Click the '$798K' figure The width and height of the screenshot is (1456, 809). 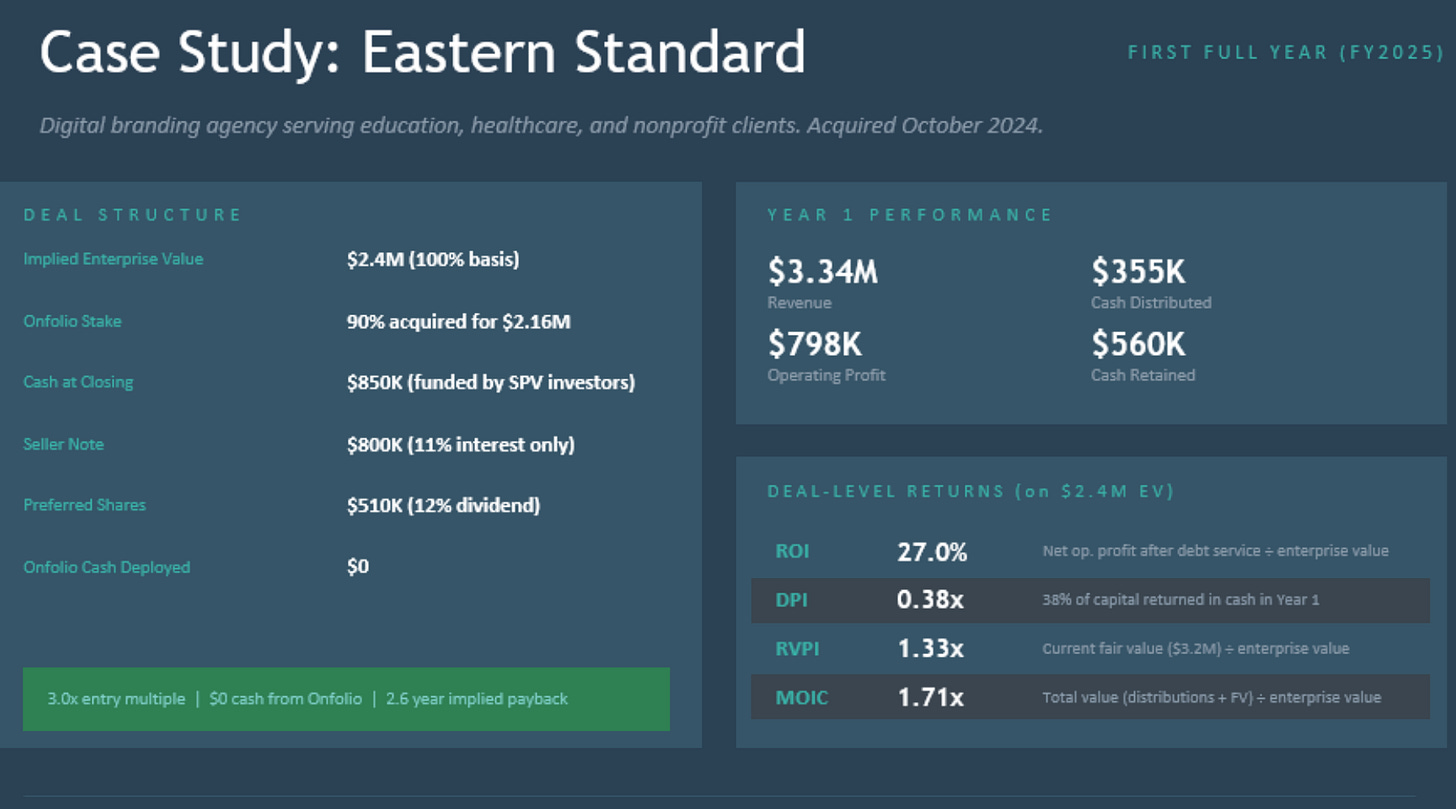coord(814,344)
